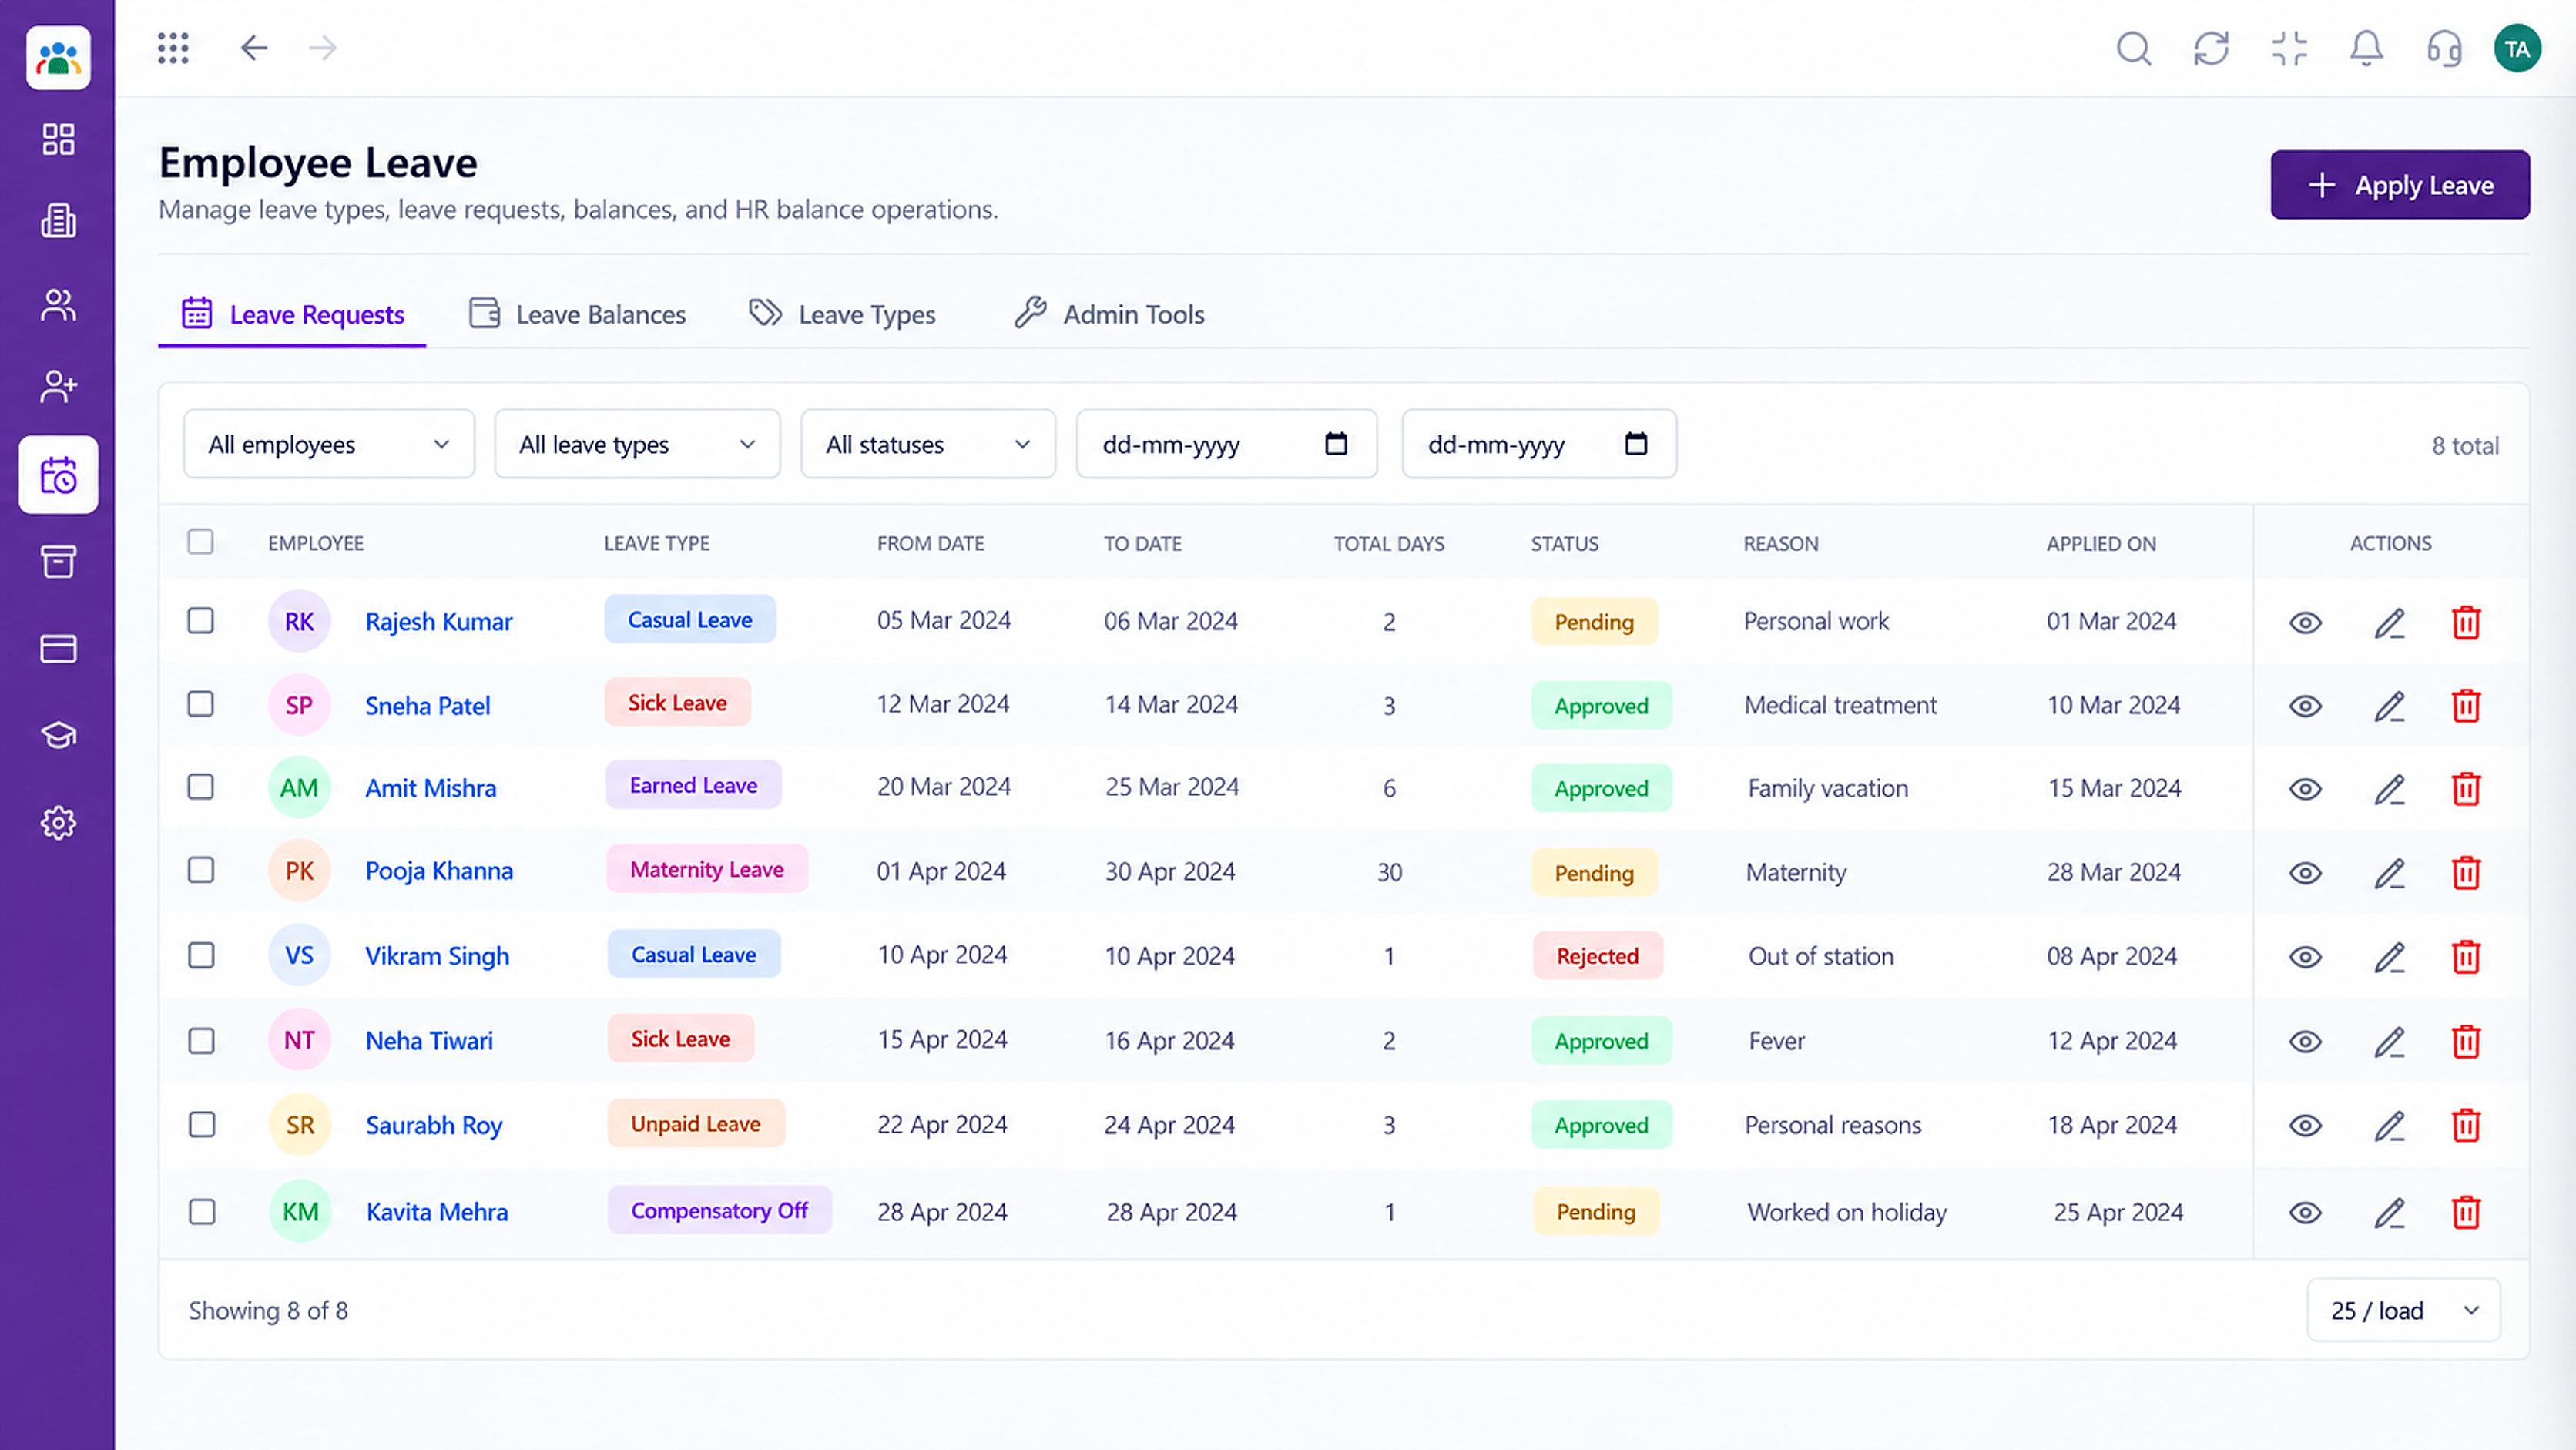Screen dimensions: 2576x1450
Task: Switch to the Admin Tools tab
Action: [x=1109, y=314]
